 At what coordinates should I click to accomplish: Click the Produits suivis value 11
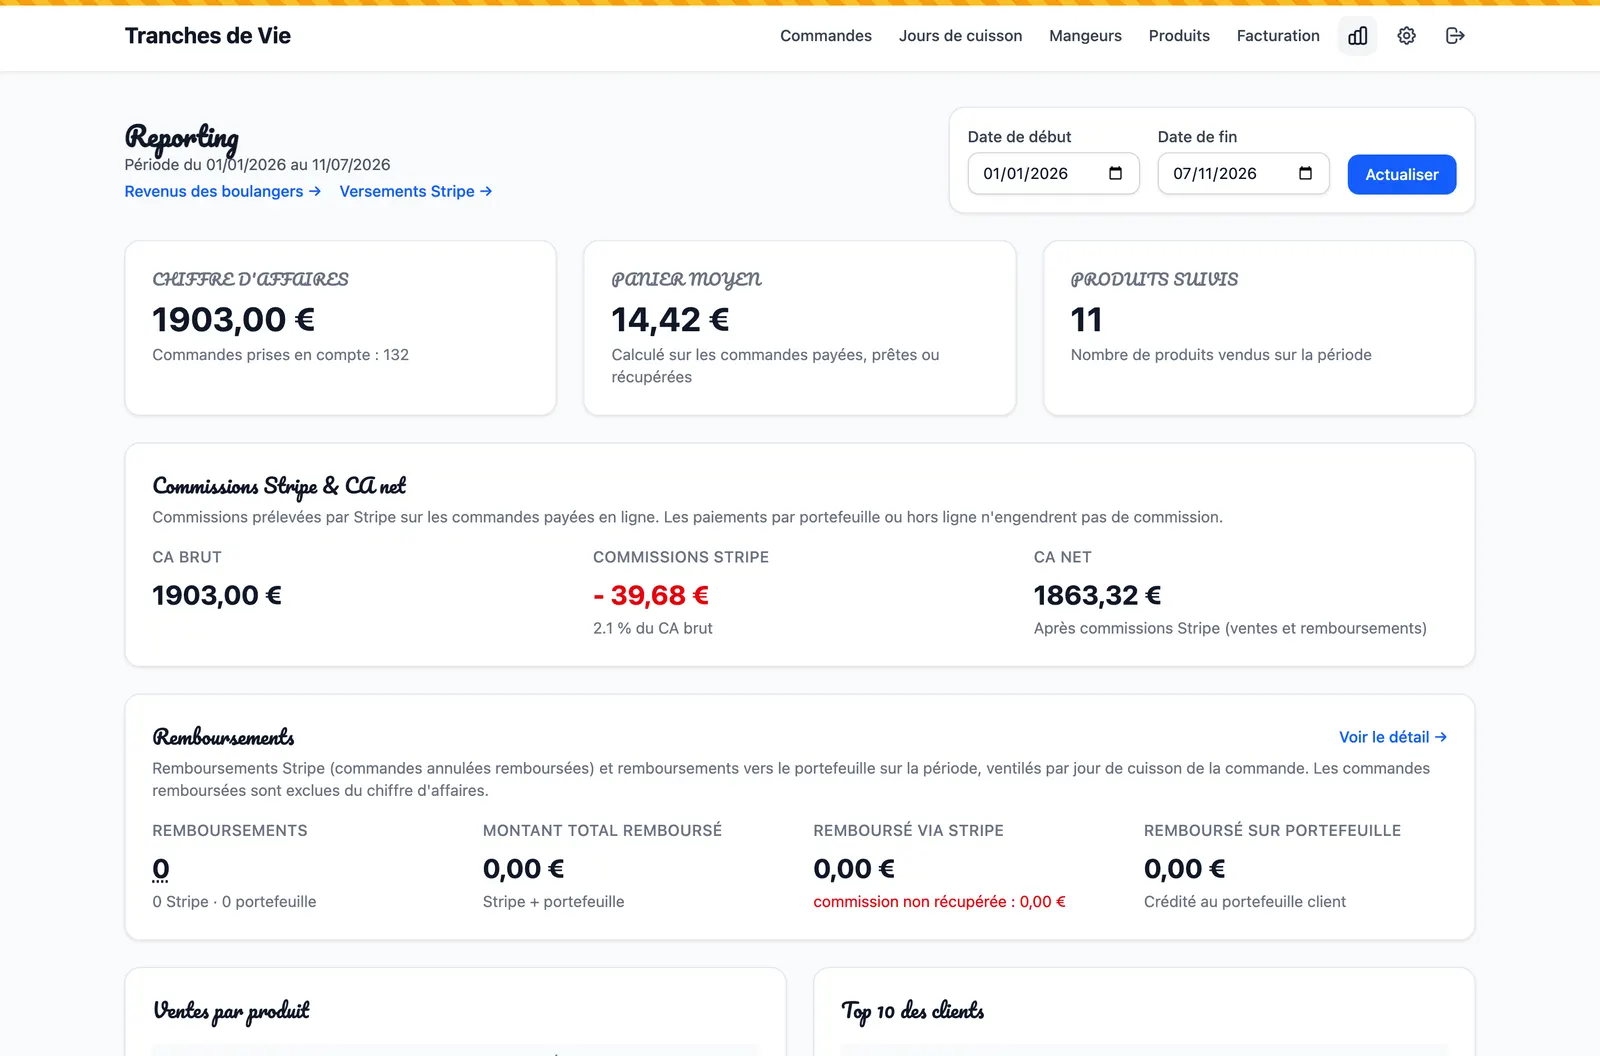pyautogui.click(x=1087, y=320)
